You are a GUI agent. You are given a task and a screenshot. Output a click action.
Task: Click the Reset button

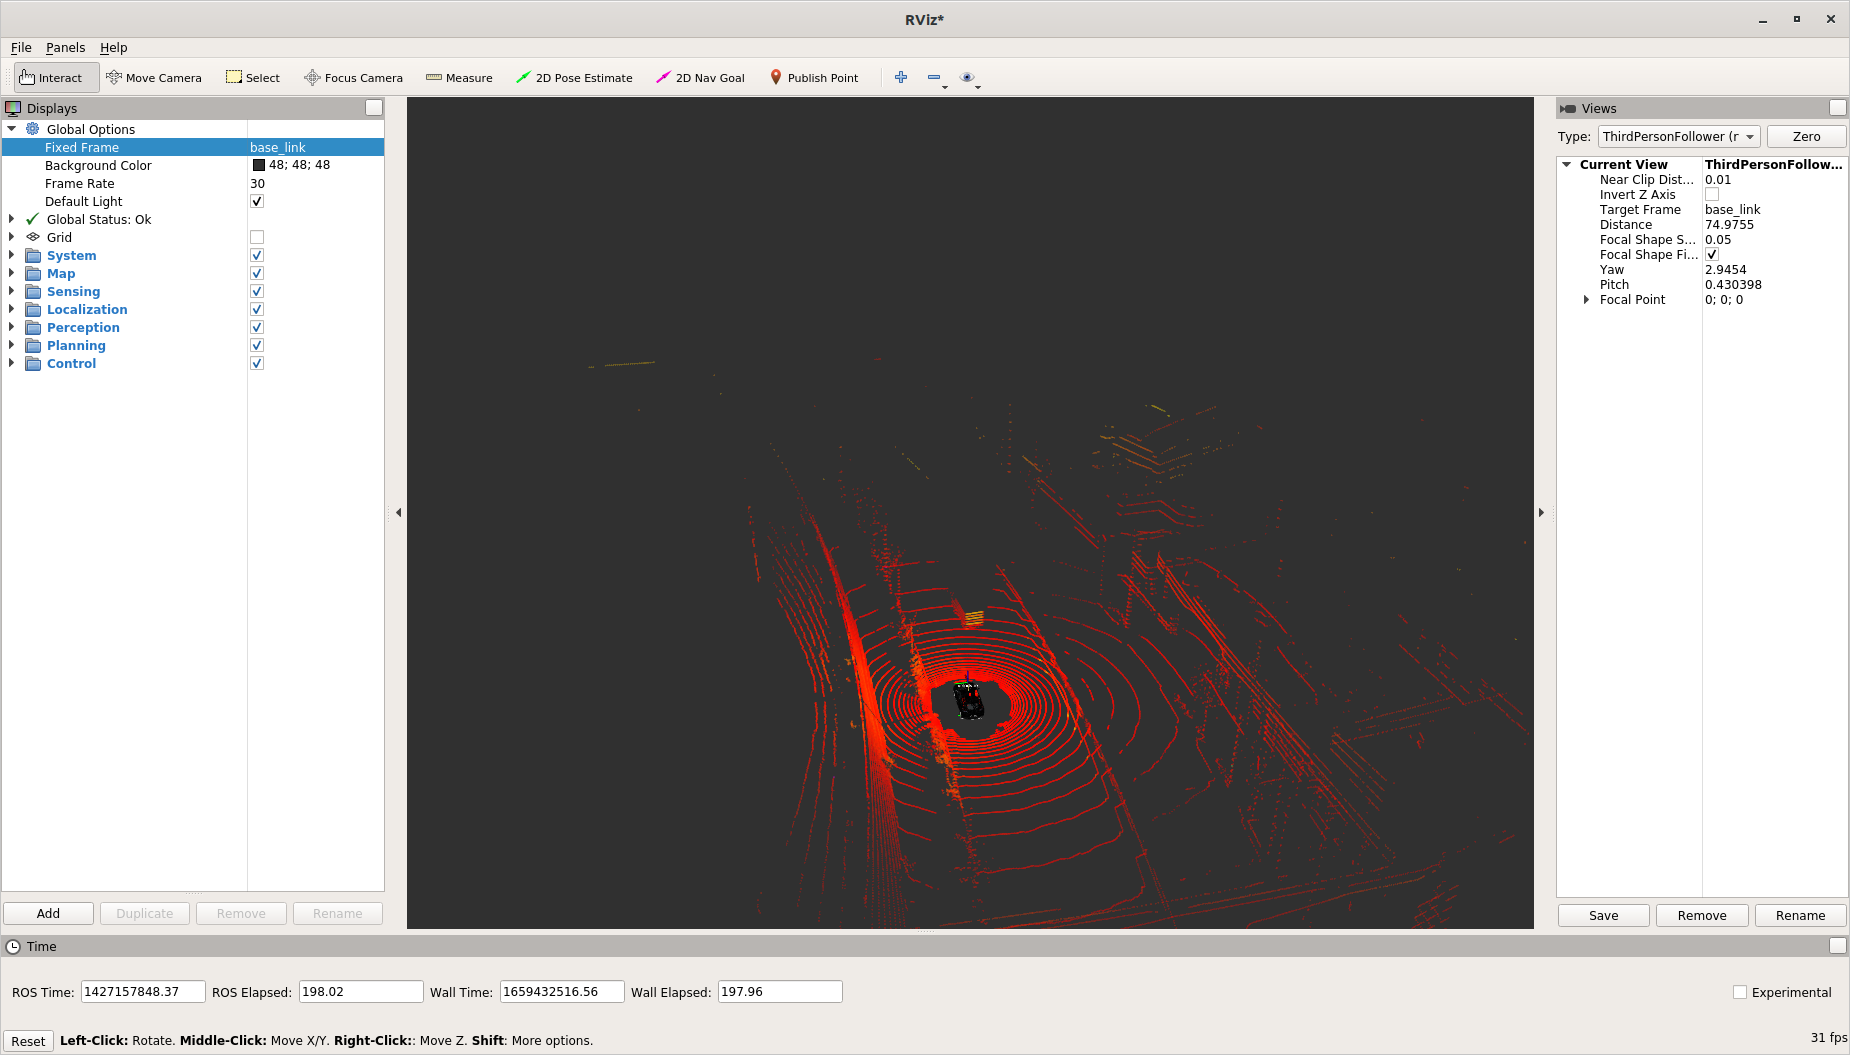(x=28, y=1041)
